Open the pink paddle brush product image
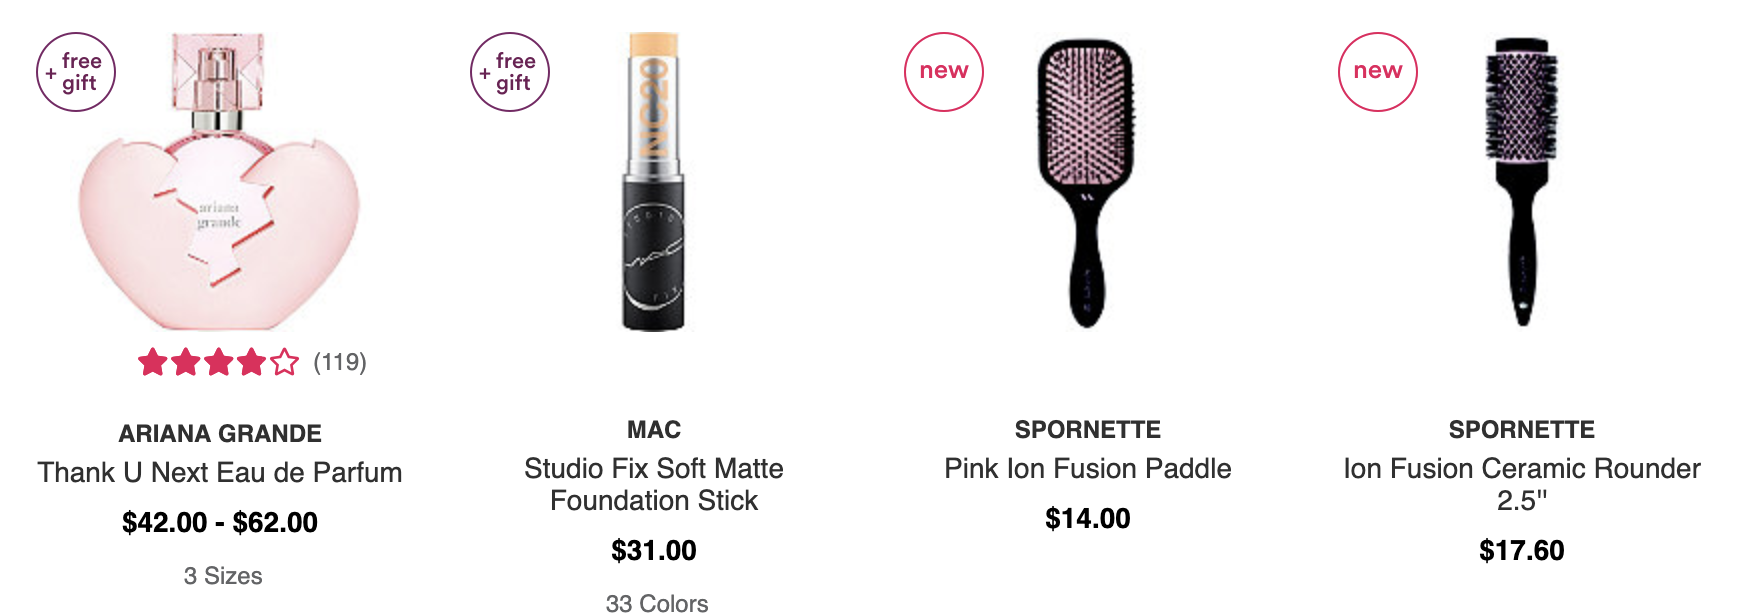 tap(1087, 184)
